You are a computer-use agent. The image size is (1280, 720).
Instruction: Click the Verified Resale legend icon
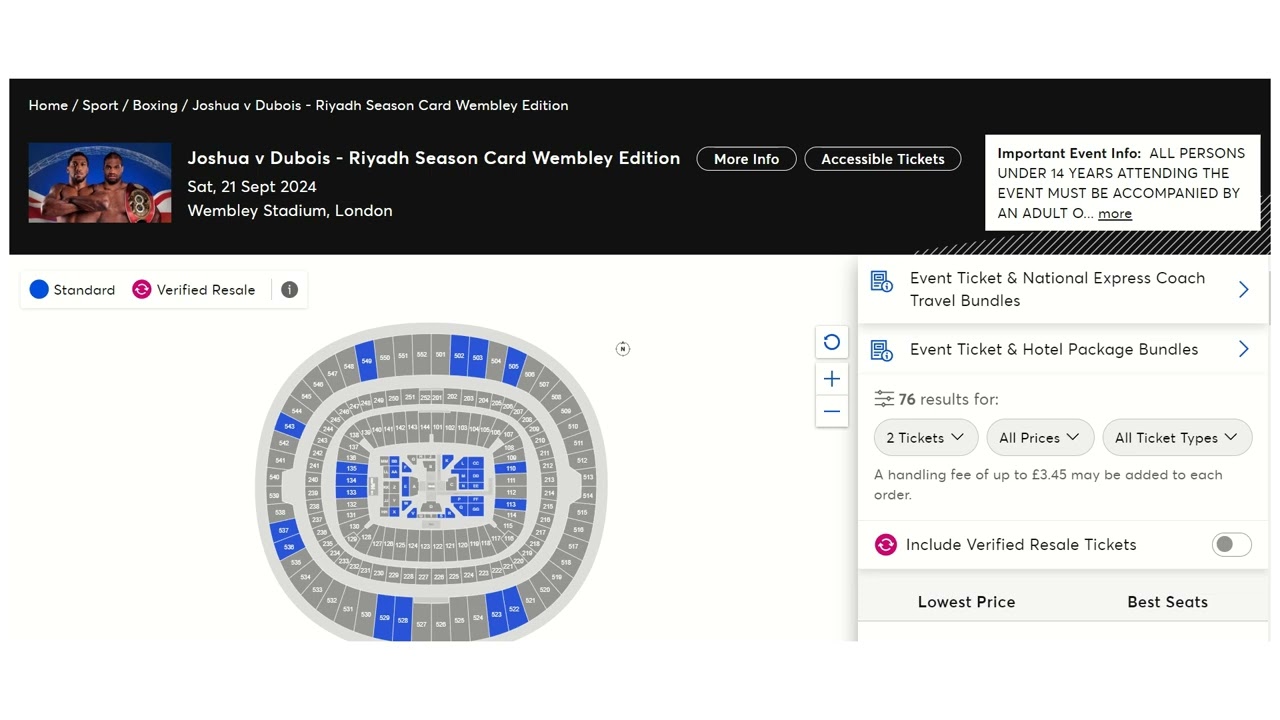click(x=142, y=290)
